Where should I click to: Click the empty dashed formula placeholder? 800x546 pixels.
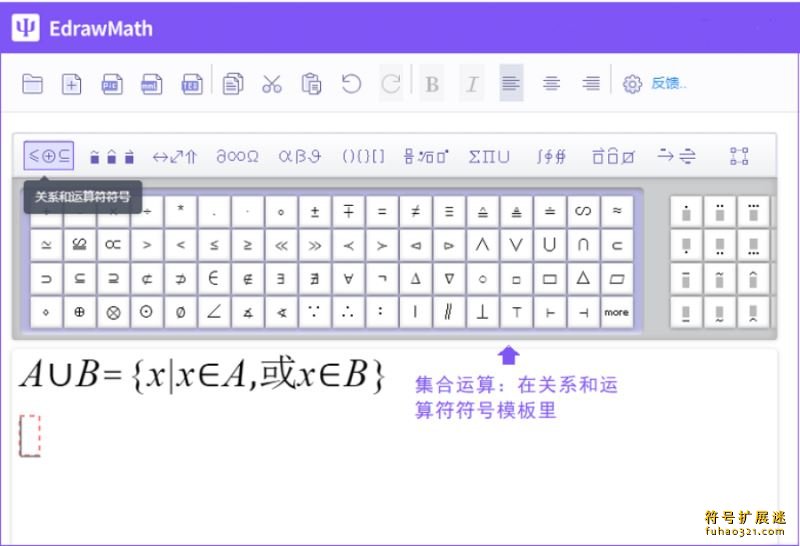(30, 436)
